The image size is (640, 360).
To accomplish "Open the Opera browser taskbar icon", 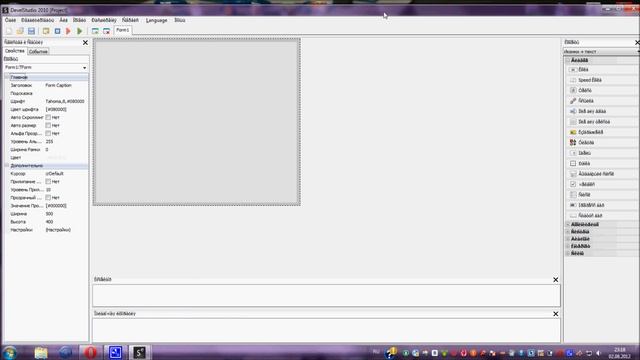I will 90,352.
